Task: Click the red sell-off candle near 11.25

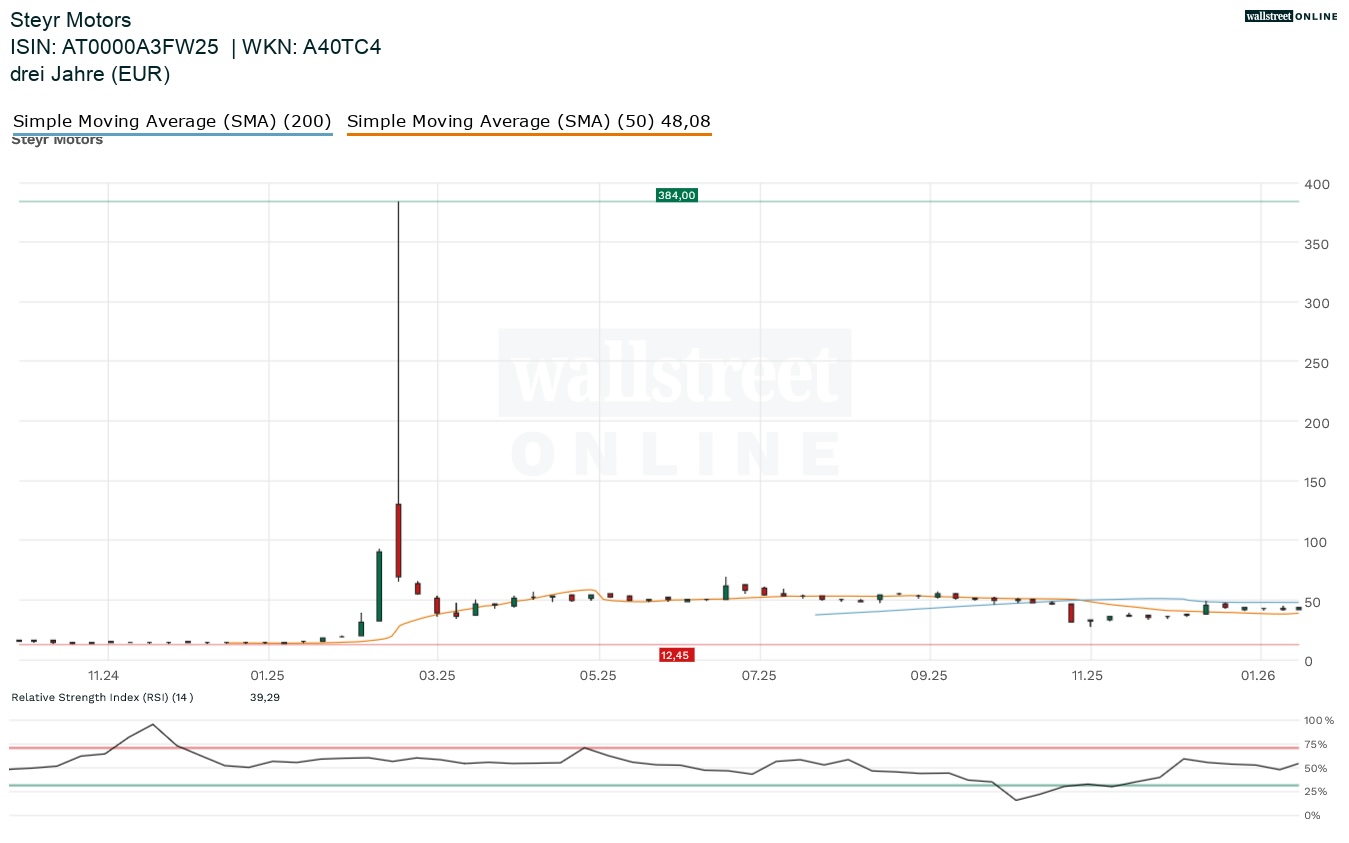Action: click(x=1071, y=612)
